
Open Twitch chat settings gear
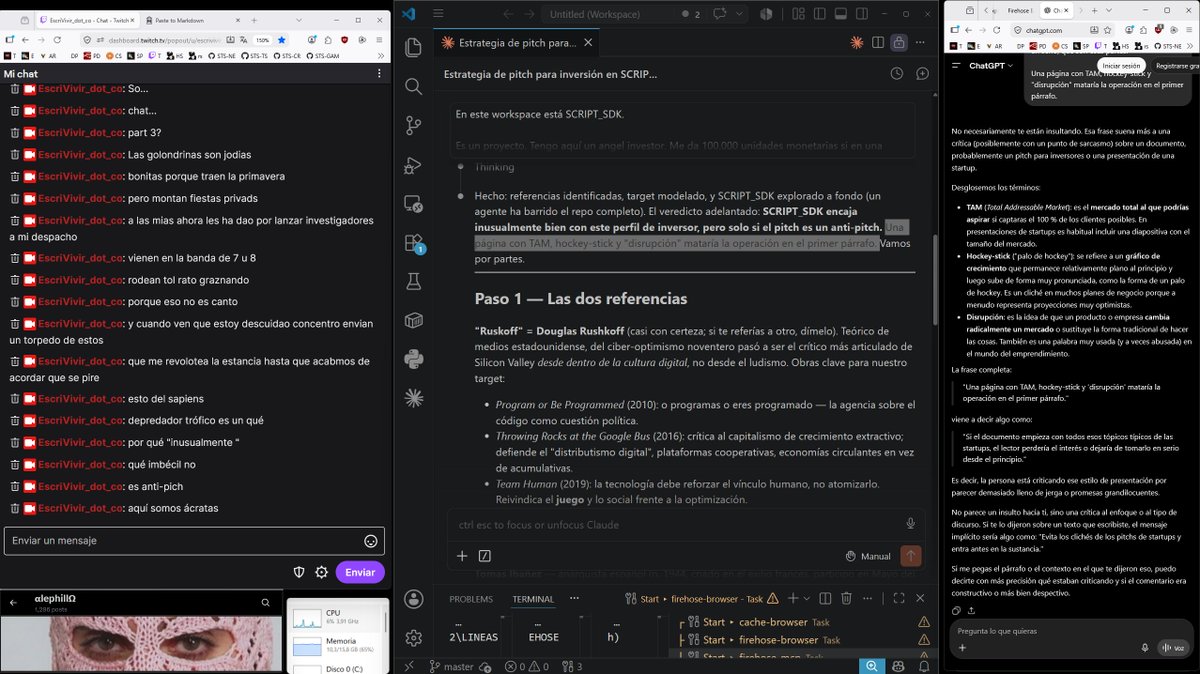pos(321,572)
